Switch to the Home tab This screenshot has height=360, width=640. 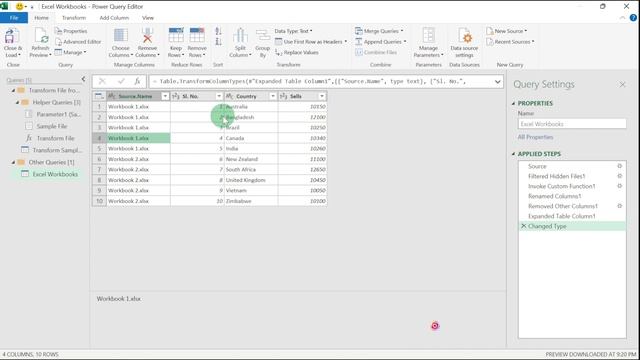(41, 18)
